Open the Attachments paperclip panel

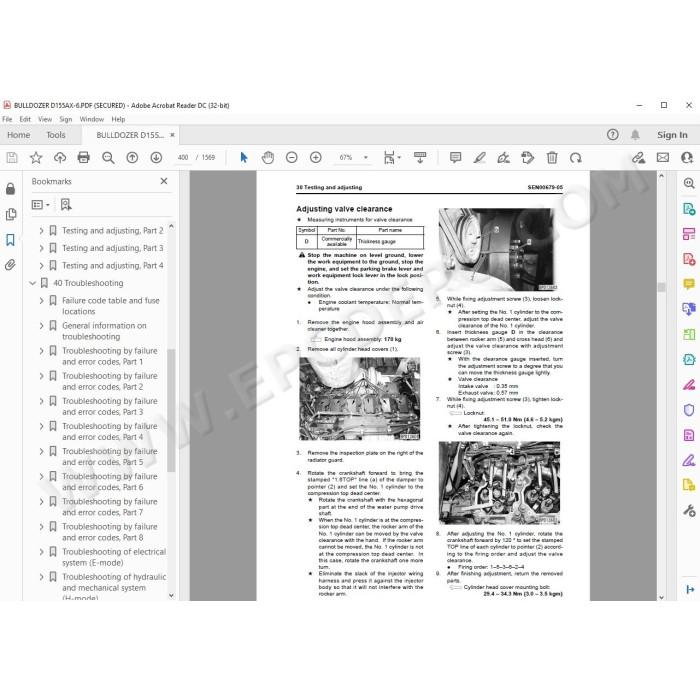pos(10,265)
